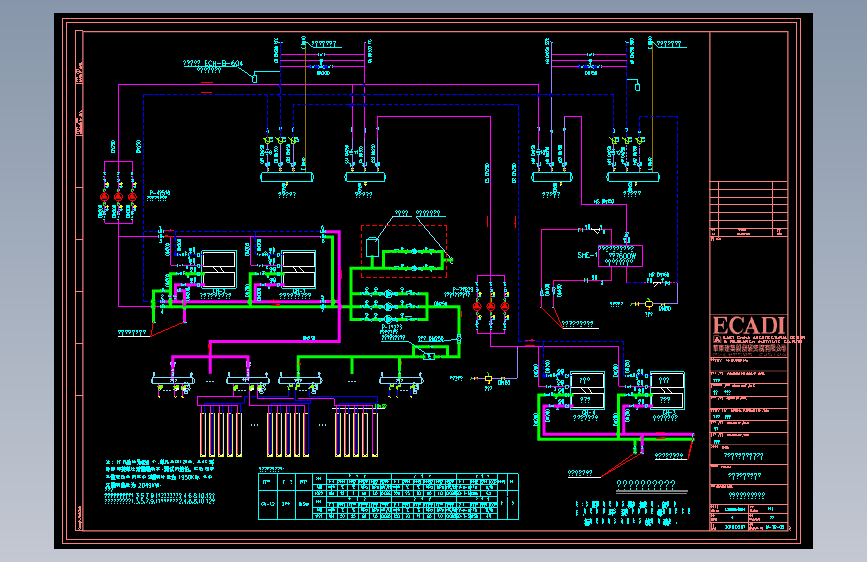The image size is (867, 562).
Task: Select the left chiller unit in the lower-right chiller pair
Action: (x=587, y=390)
